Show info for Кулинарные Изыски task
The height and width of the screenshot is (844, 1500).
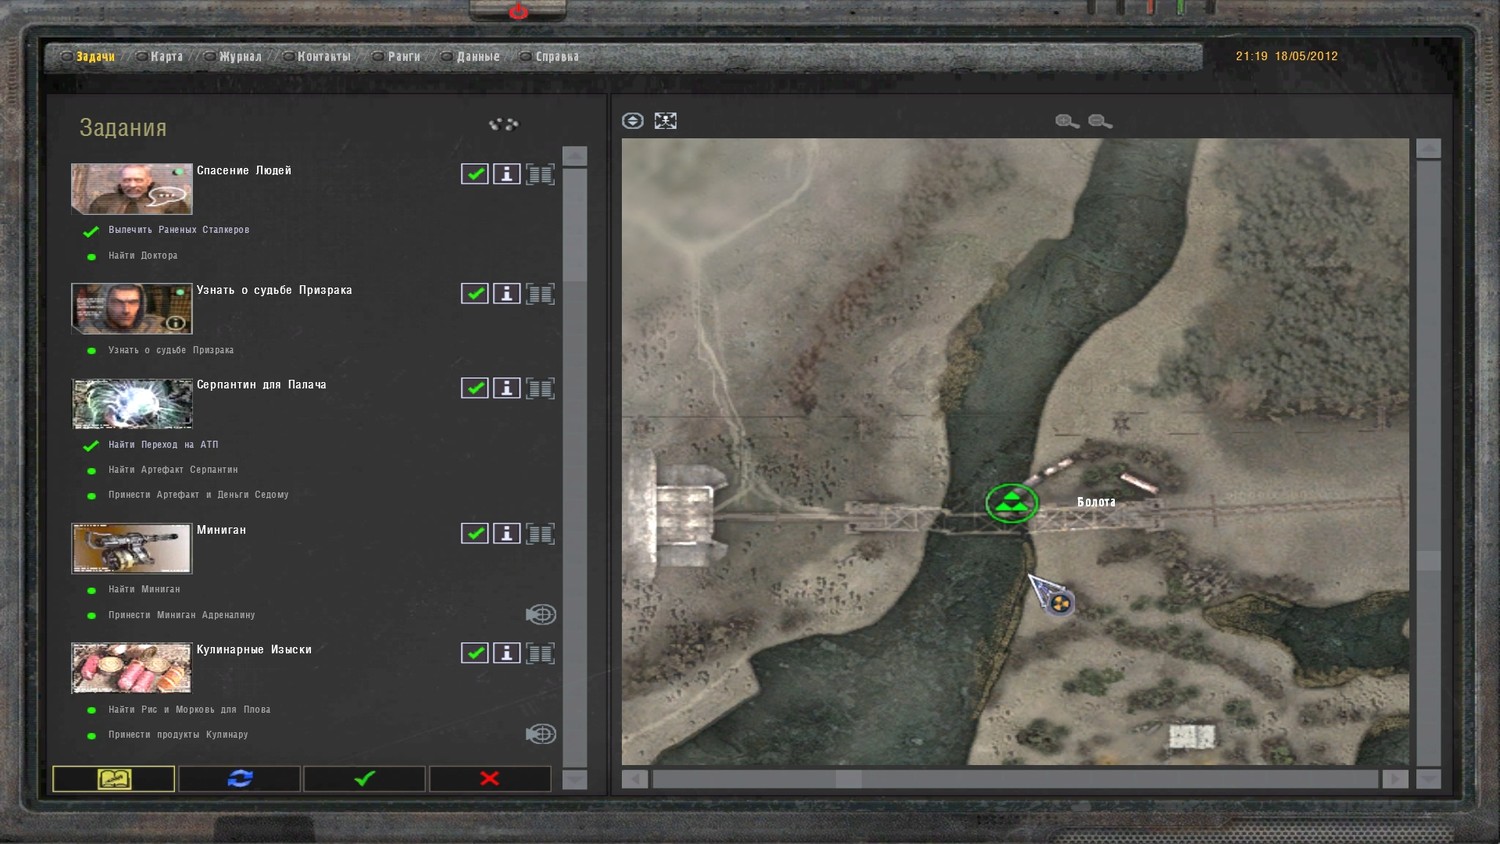pyautogui.click(x=507, y=653)
